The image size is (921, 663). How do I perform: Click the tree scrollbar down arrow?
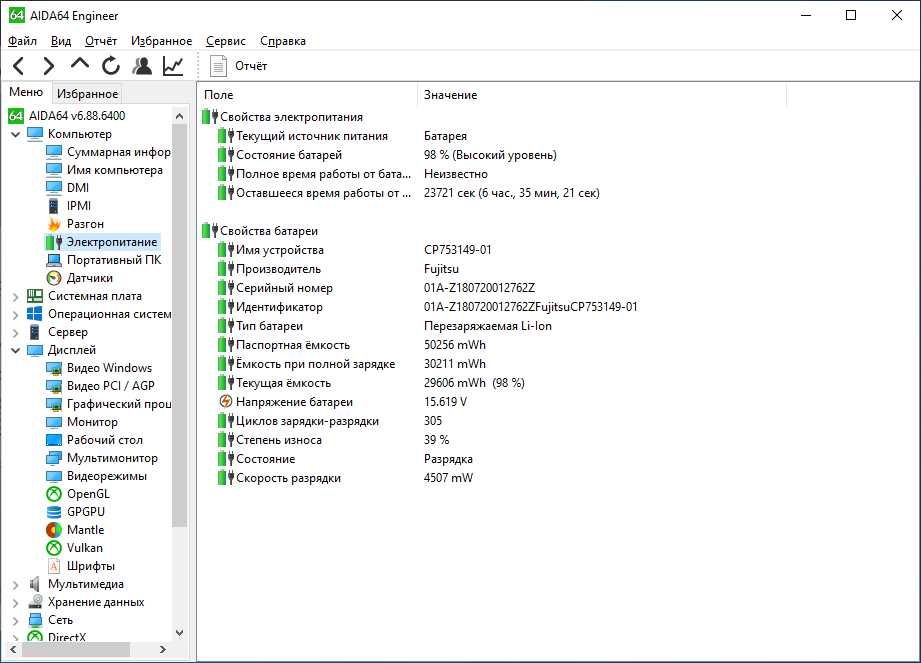point(180,633)
